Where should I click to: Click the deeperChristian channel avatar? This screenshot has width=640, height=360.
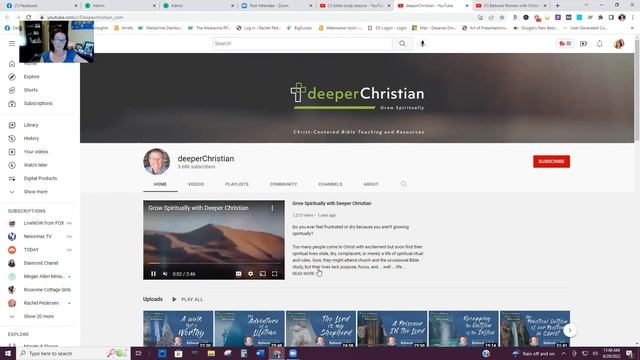coord(157,162)
